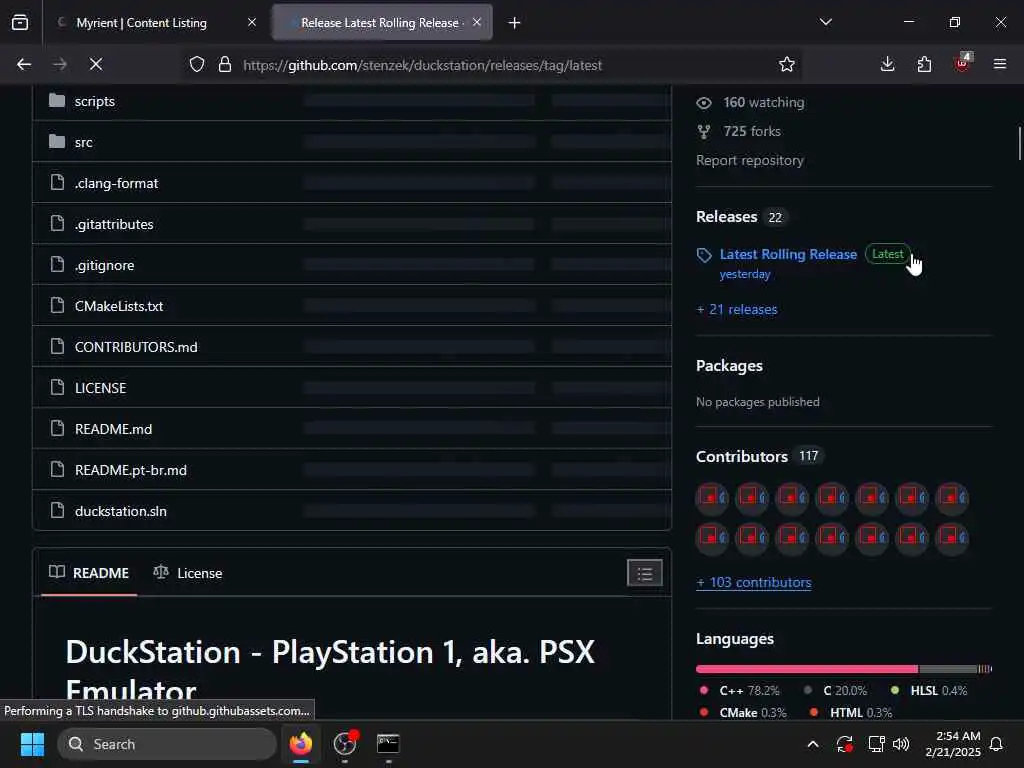
Task: Open the Packages heading link
Action: pyautogui.click(x=729, y=366)
